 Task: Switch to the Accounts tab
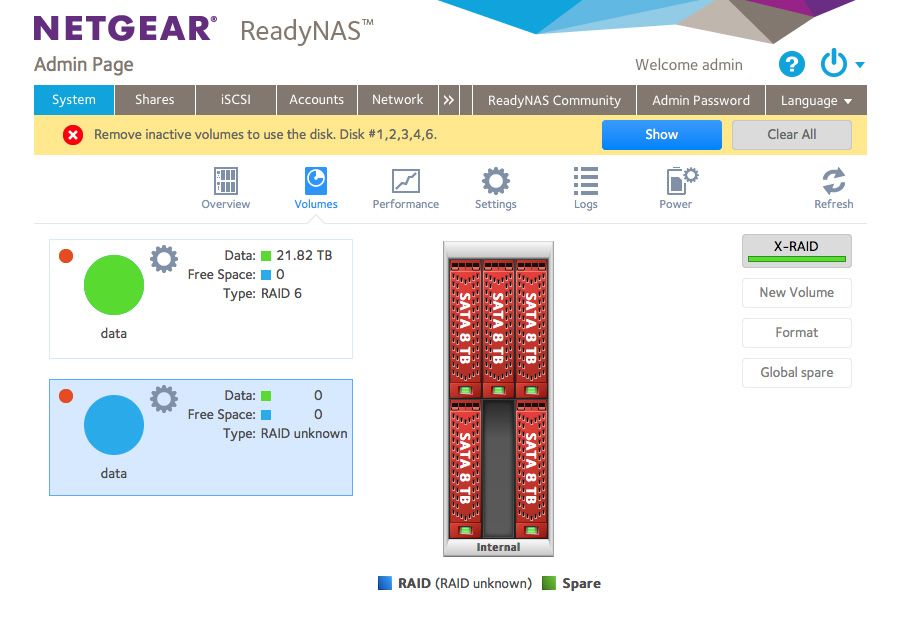[x=317, y=100]
